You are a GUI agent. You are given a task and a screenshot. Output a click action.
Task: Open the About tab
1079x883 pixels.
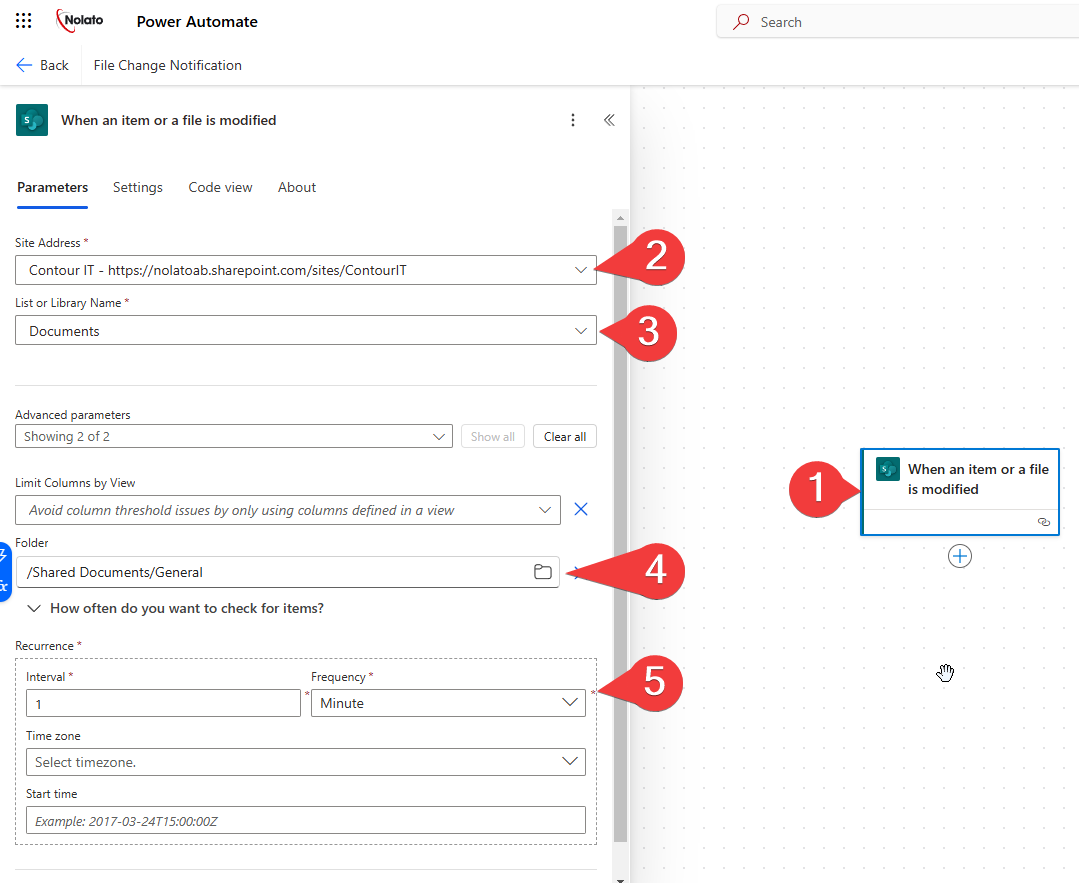tap(297, 187)
